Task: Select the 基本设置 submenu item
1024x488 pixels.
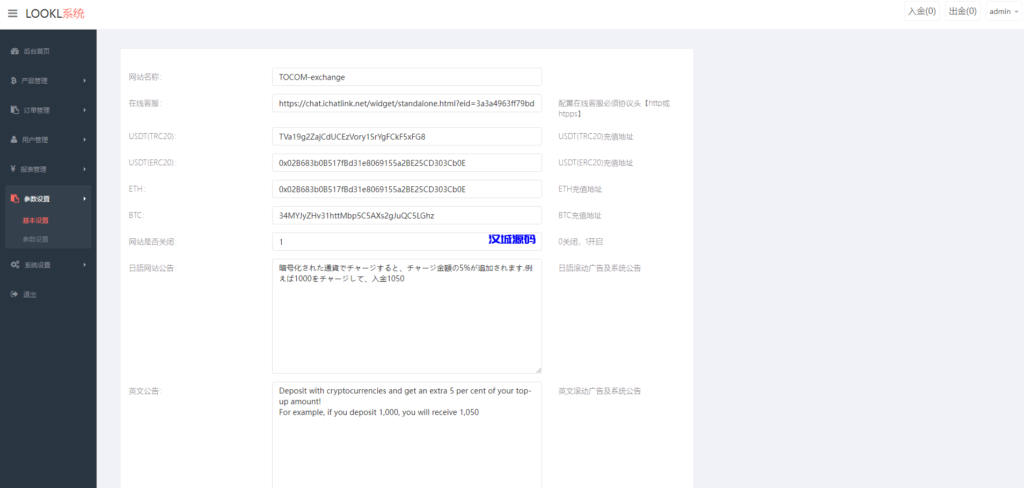Action: 36,220
